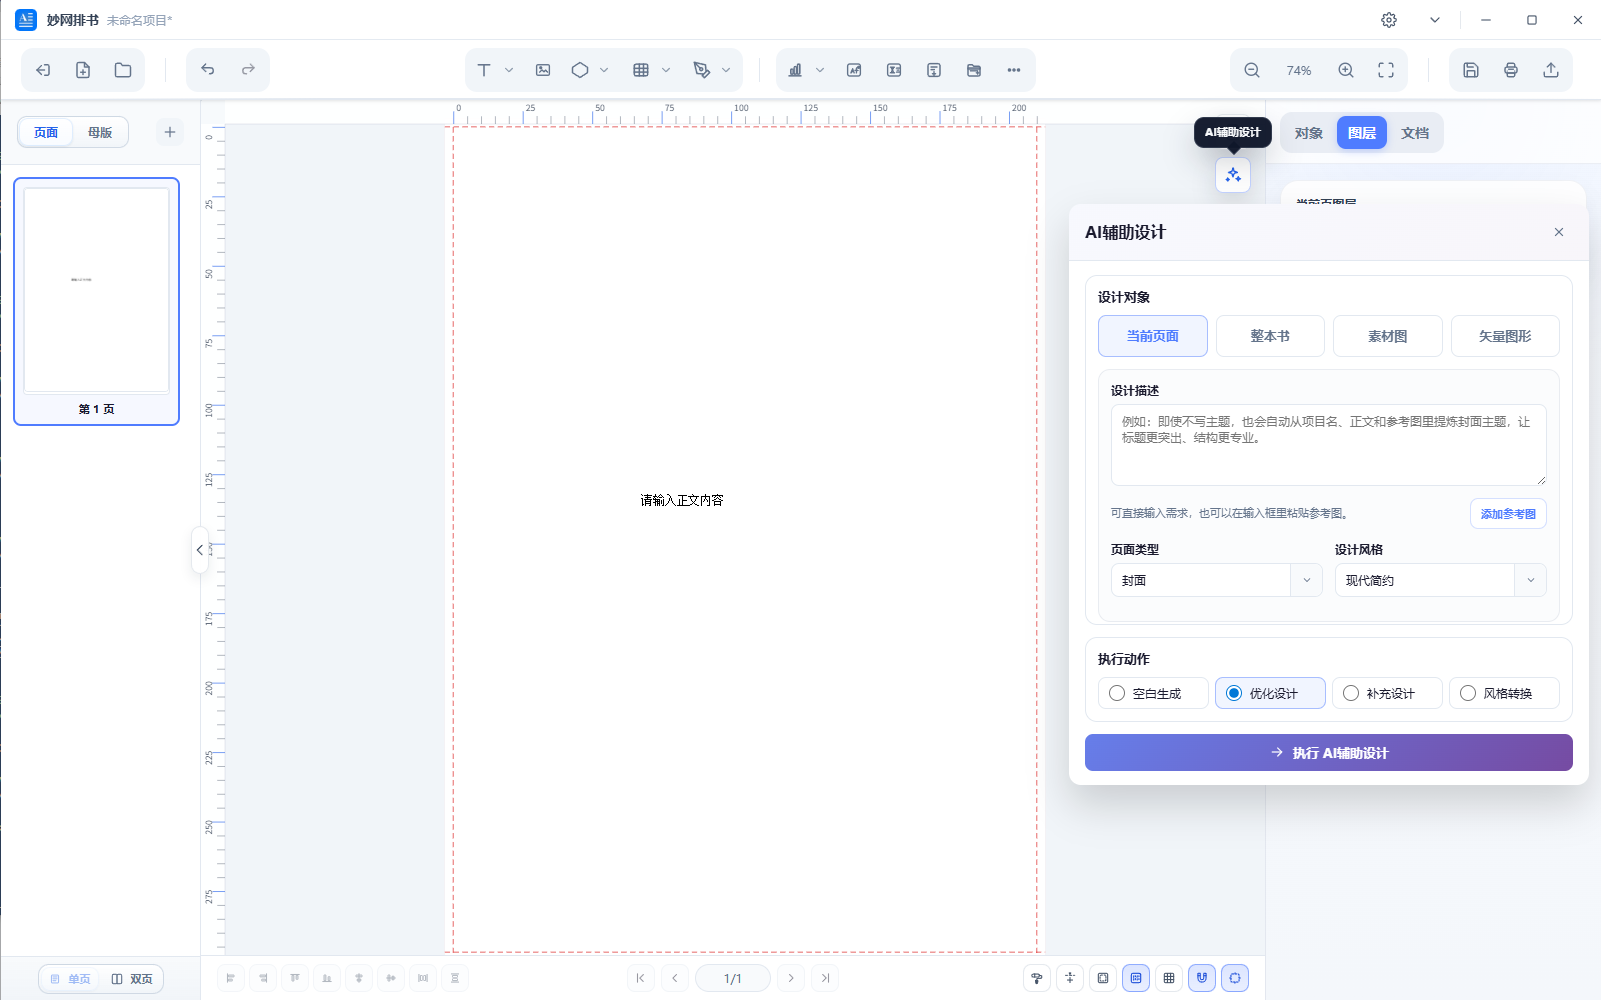Open the 页面类型 dropdown showing 封面
Screen dimensions: 1601x1000
[x=1216, y=580]
